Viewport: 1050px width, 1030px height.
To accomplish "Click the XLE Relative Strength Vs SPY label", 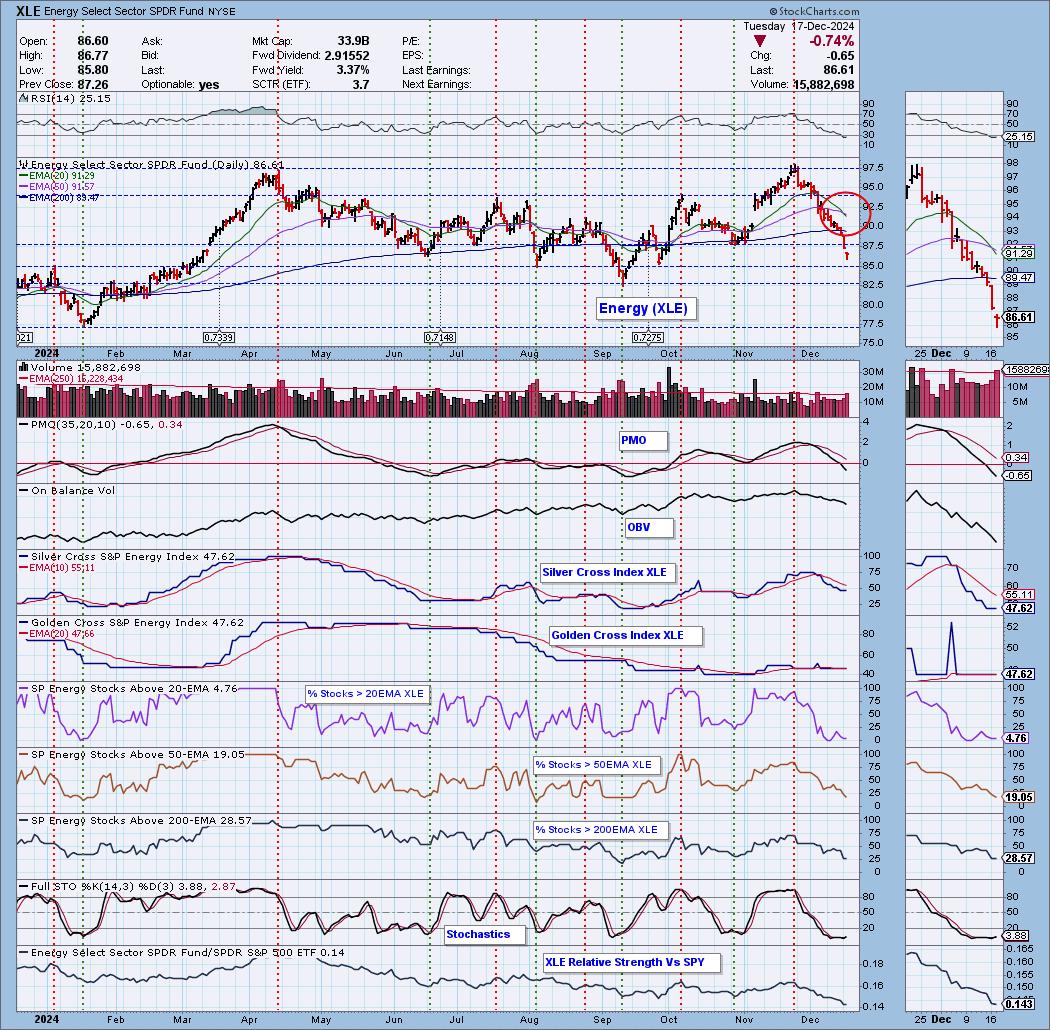I will (x=632, y=962).
